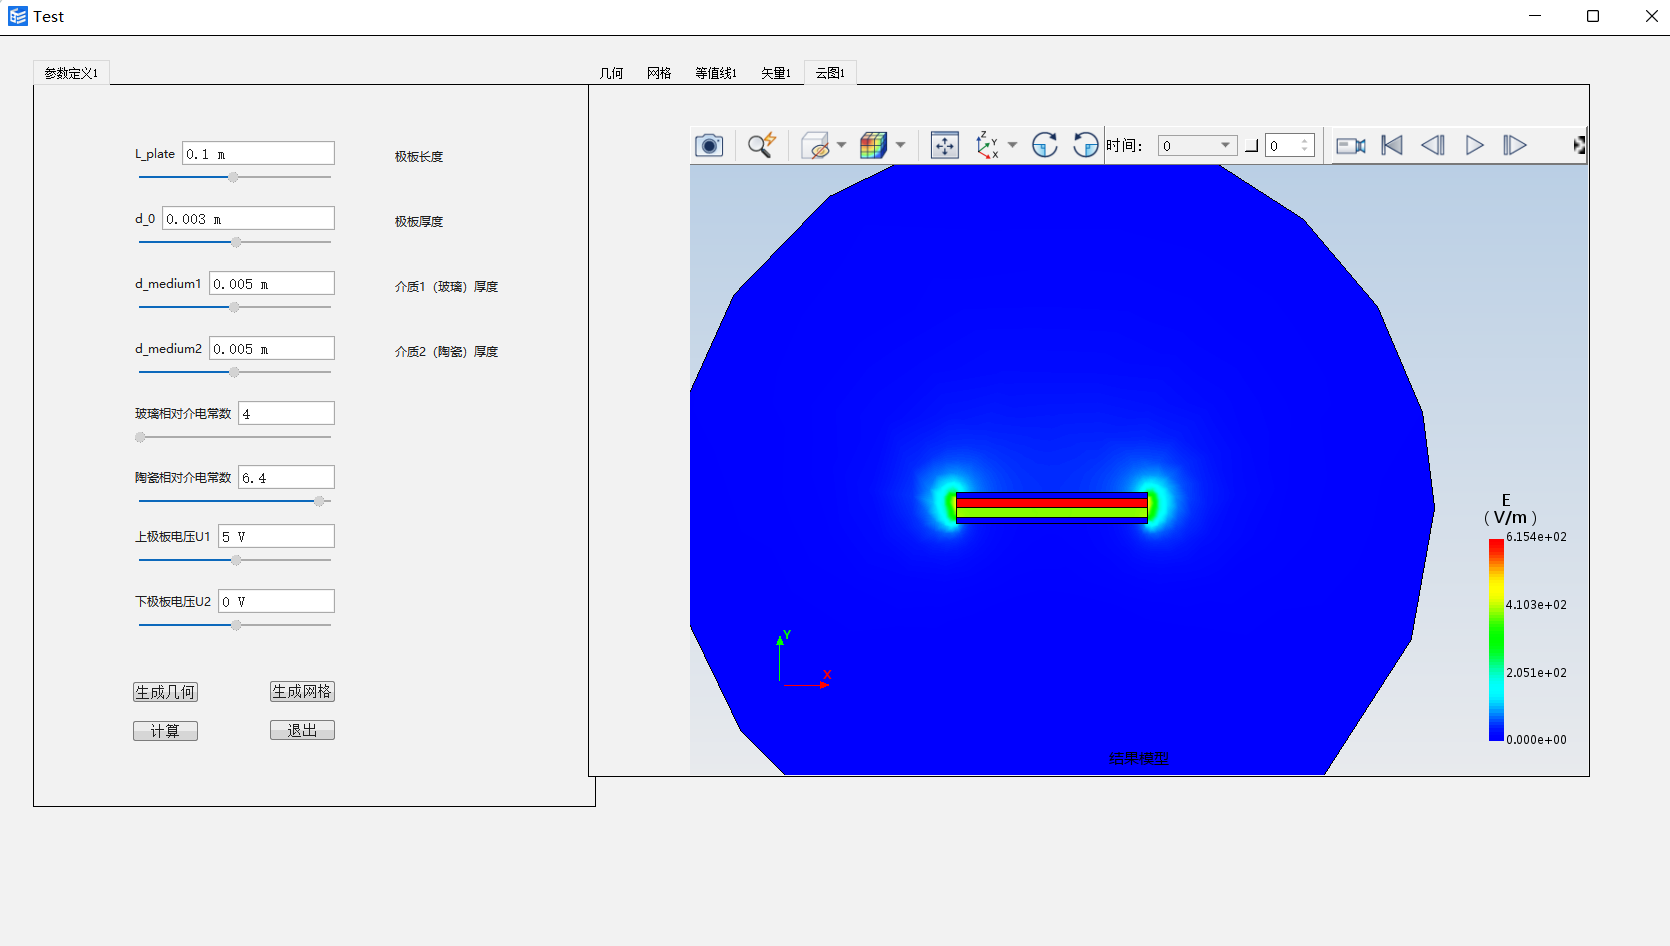
Task: Click the L_plate input field
Action: tap(258, 153)
